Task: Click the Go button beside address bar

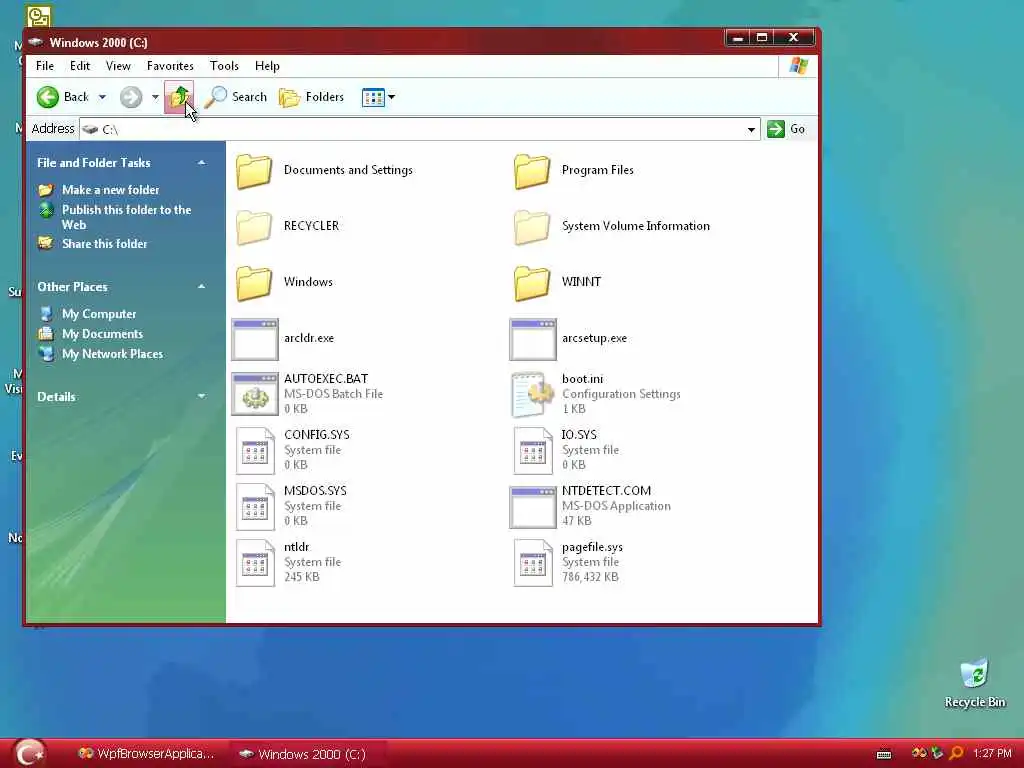Action: tap(786, 129)
